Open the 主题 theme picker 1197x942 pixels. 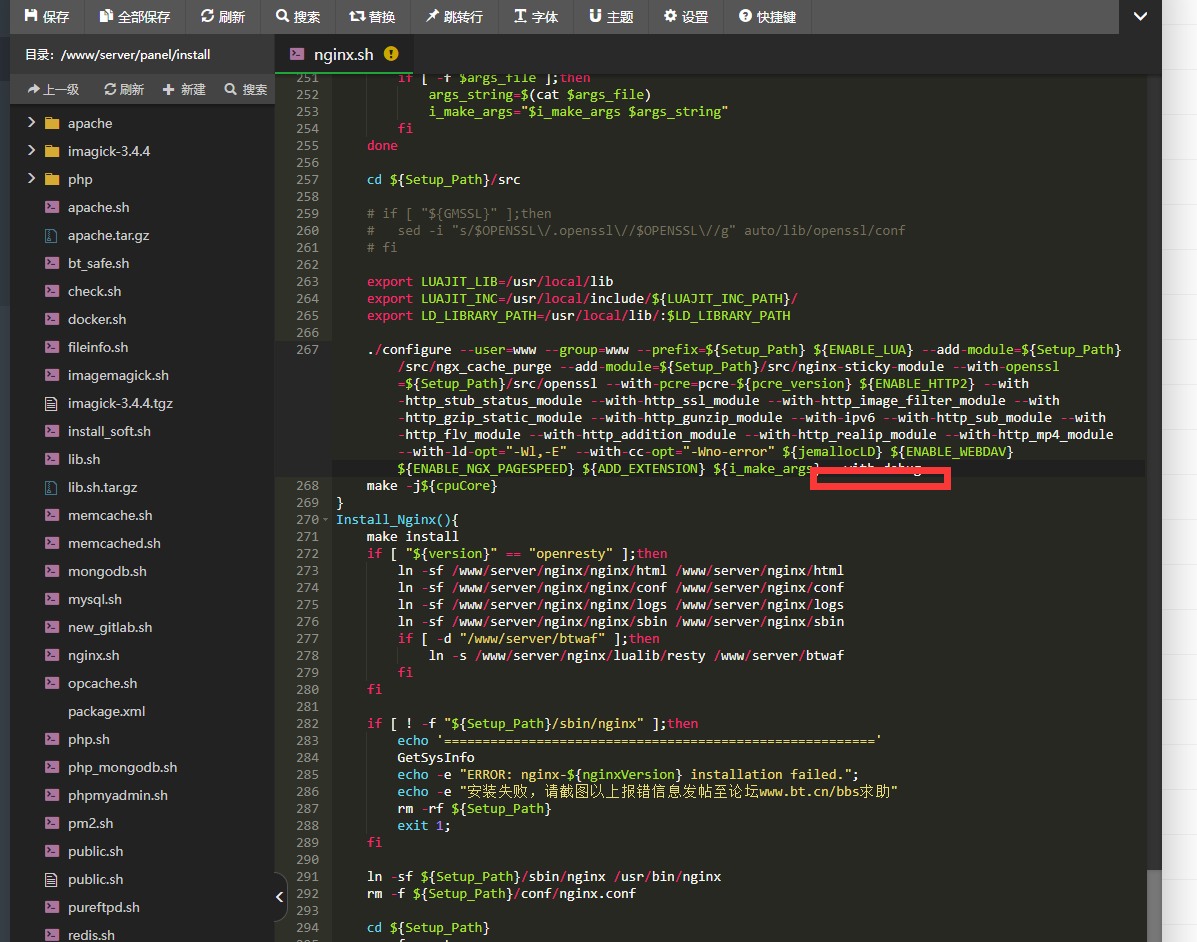click(611, 16)
